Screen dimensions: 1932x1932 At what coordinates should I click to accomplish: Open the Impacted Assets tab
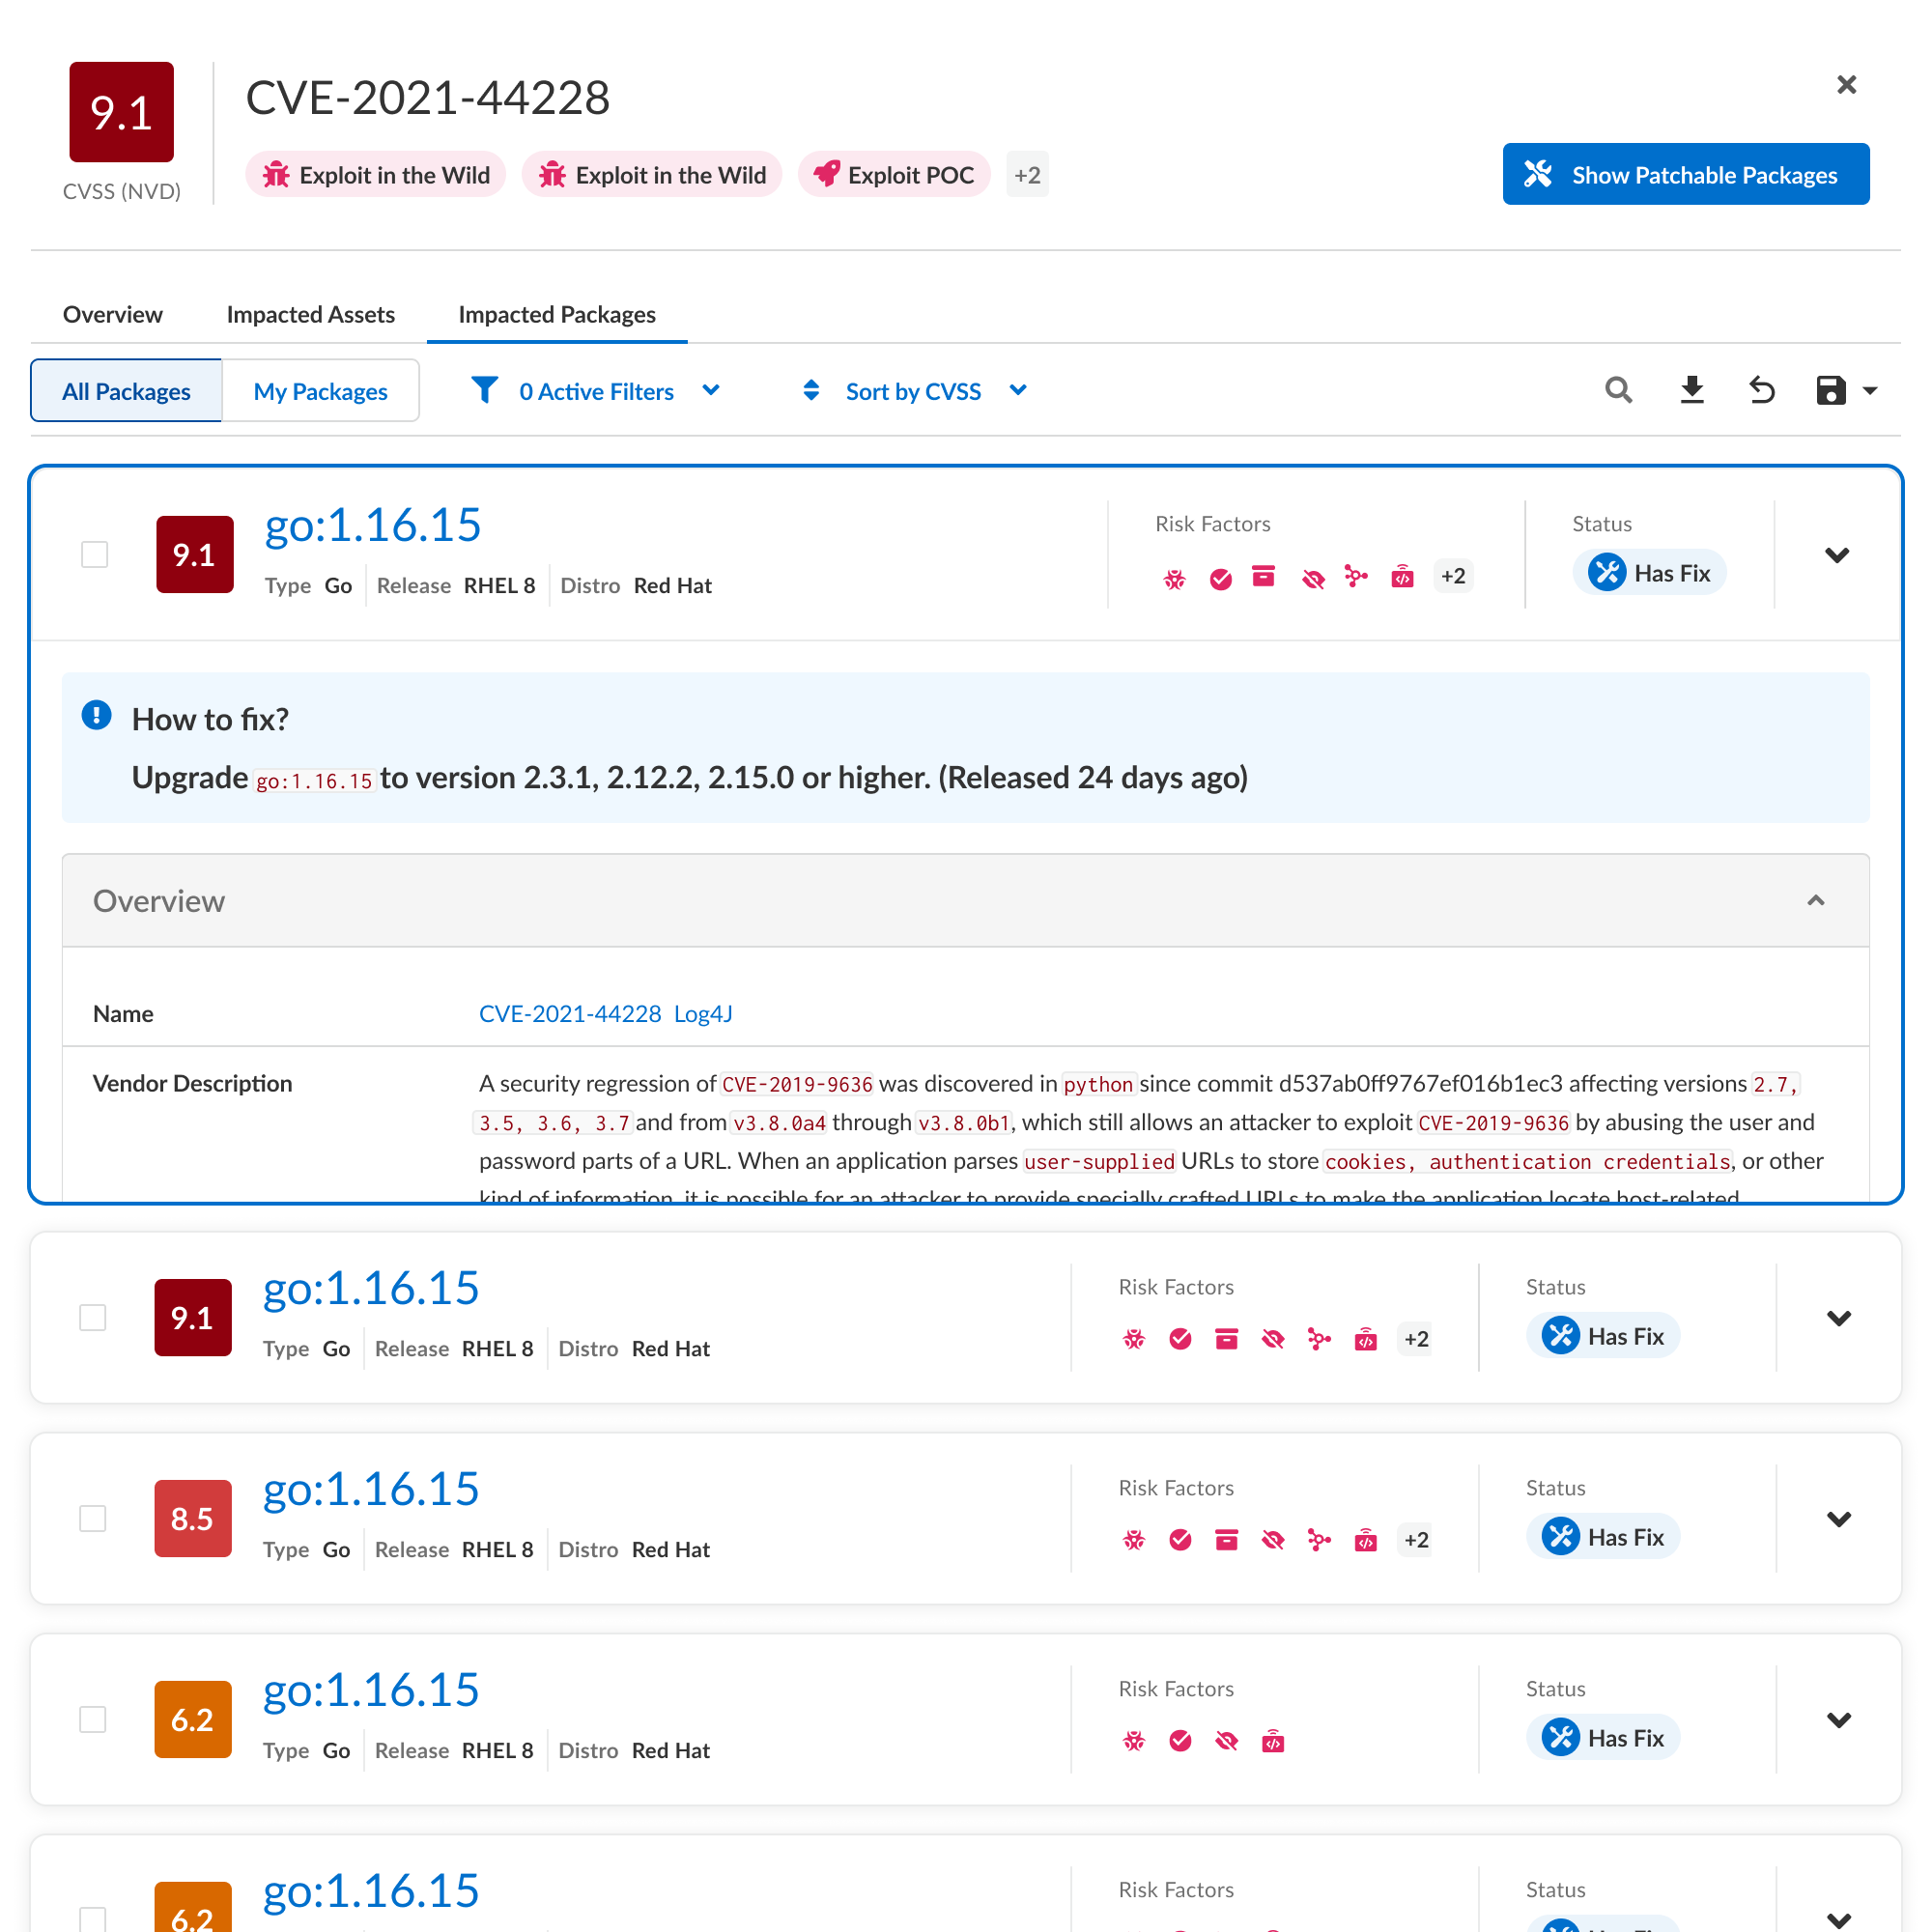tap(310, 314)
